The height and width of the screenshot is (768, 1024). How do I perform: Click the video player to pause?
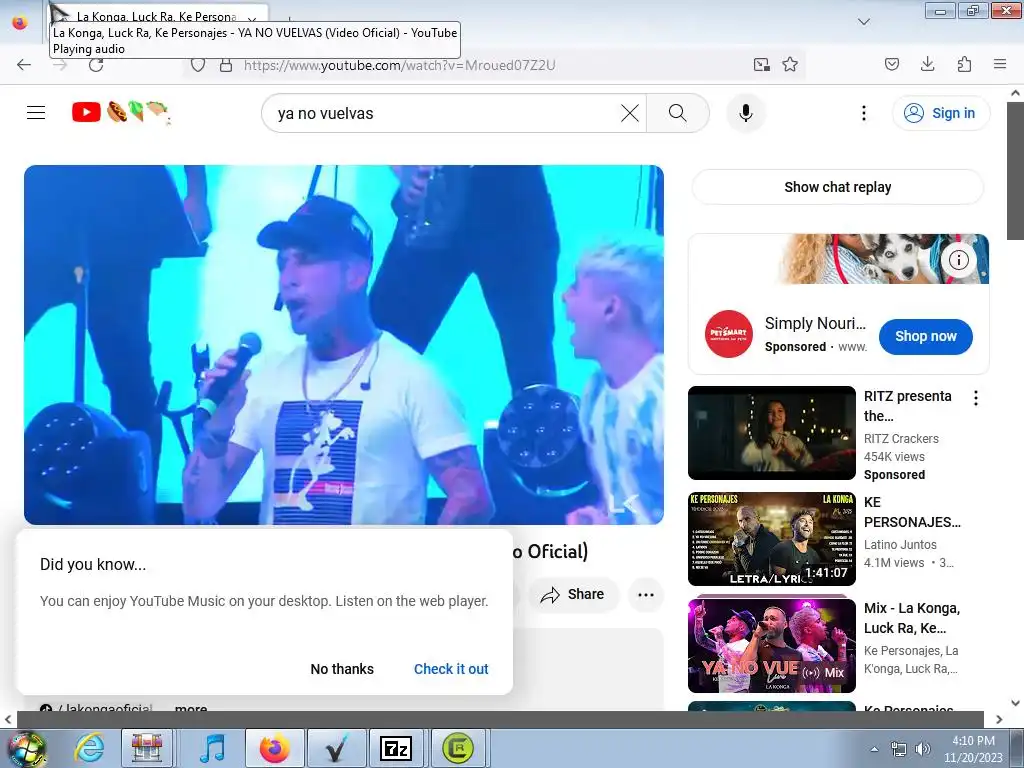pyautogui.click(x=344, y=344)
